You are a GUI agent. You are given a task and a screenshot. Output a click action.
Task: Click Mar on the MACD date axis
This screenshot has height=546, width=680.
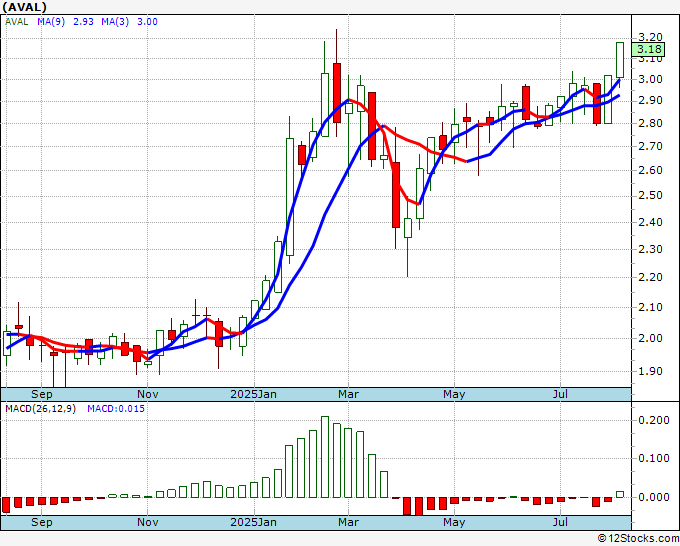[x=348, y=522]
